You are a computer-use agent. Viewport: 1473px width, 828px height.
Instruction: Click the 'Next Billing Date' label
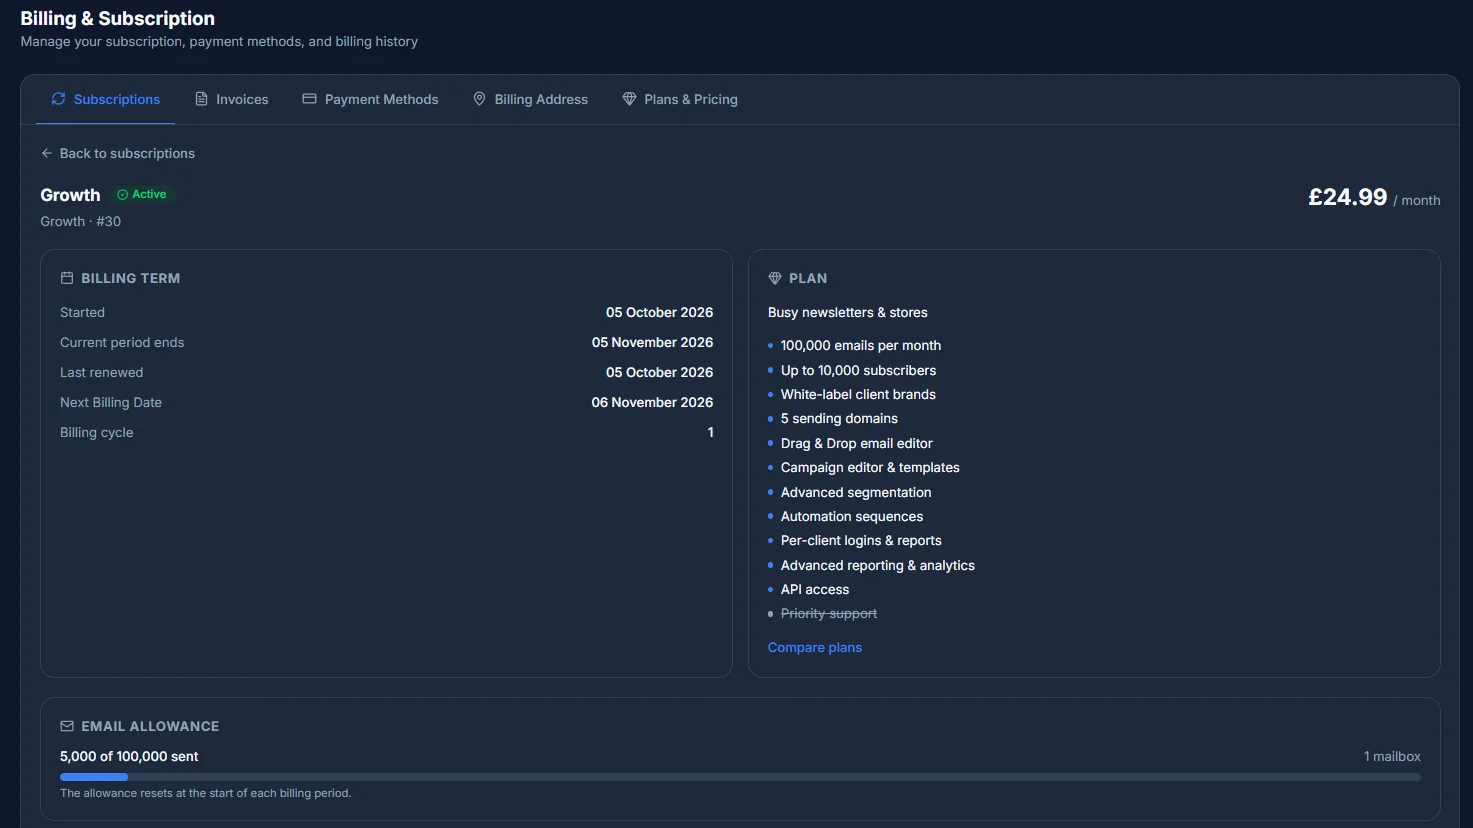tap(111, 402)
